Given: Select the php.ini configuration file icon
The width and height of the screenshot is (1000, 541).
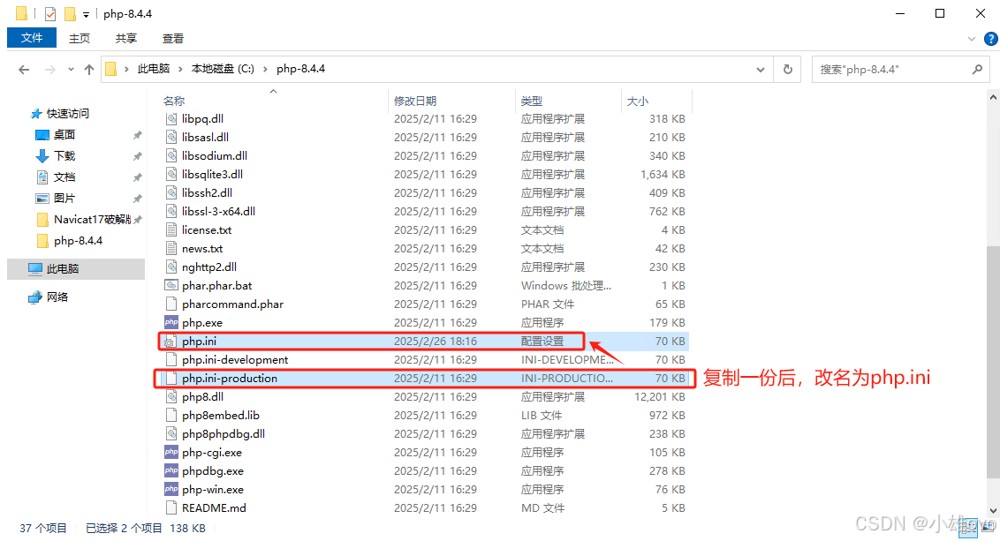Looking at the screenshot, I should click(171, 342).
